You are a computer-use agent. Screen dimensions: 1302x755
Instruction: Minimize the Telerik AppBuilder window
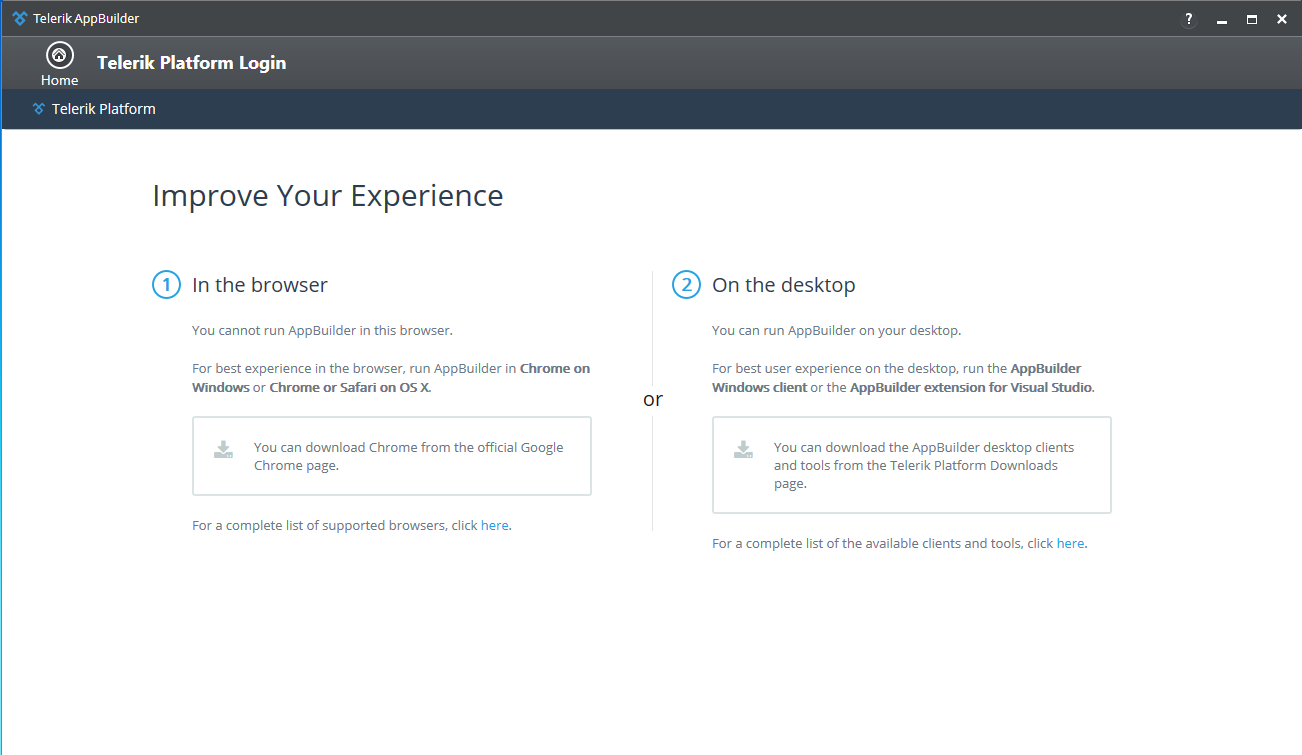[1221, 20]
